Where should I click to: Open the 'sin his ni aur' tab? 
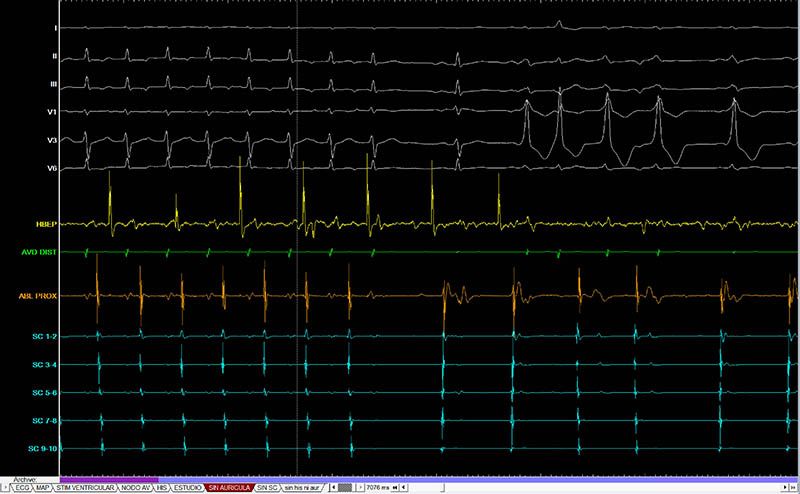301,487
